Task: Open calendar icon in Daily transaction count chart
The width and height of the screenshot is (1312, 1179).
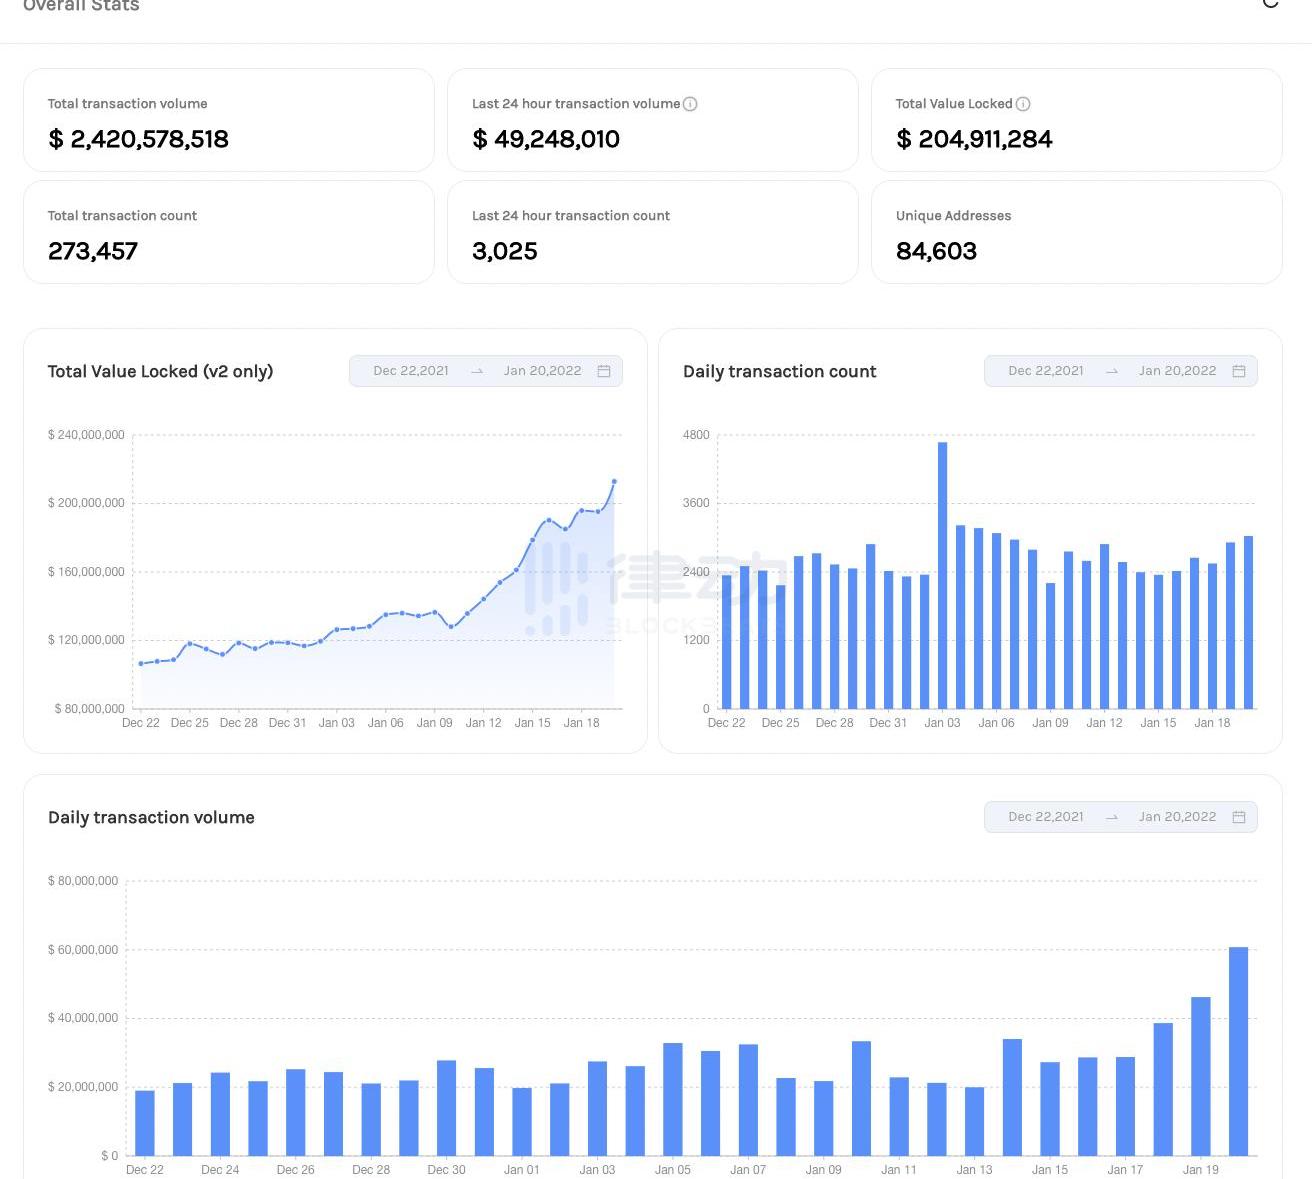Action: tap(1239, 371)
